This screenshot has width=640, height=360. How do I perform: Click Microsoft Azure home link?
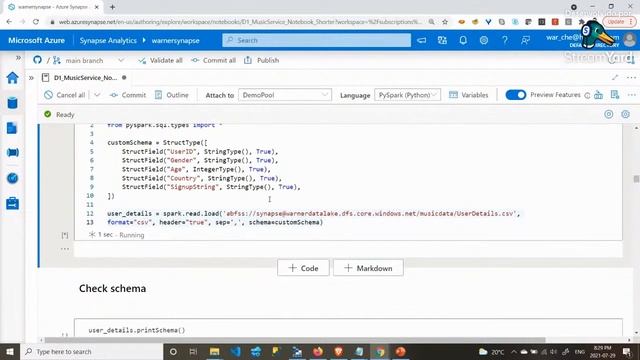36,40
